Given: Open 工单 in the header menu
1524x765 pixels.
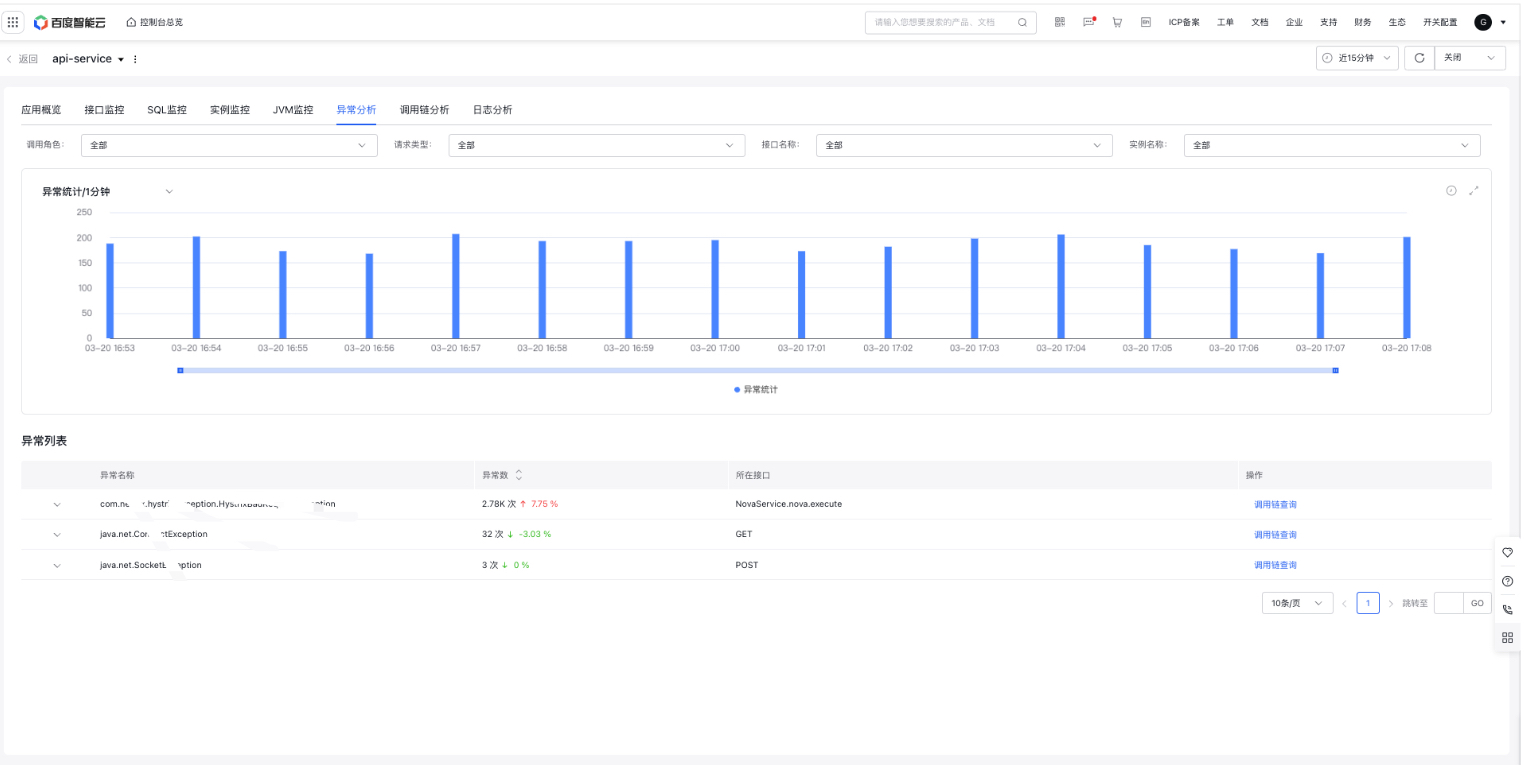Looking at the screenshot, I should [x=1225, y=22].
